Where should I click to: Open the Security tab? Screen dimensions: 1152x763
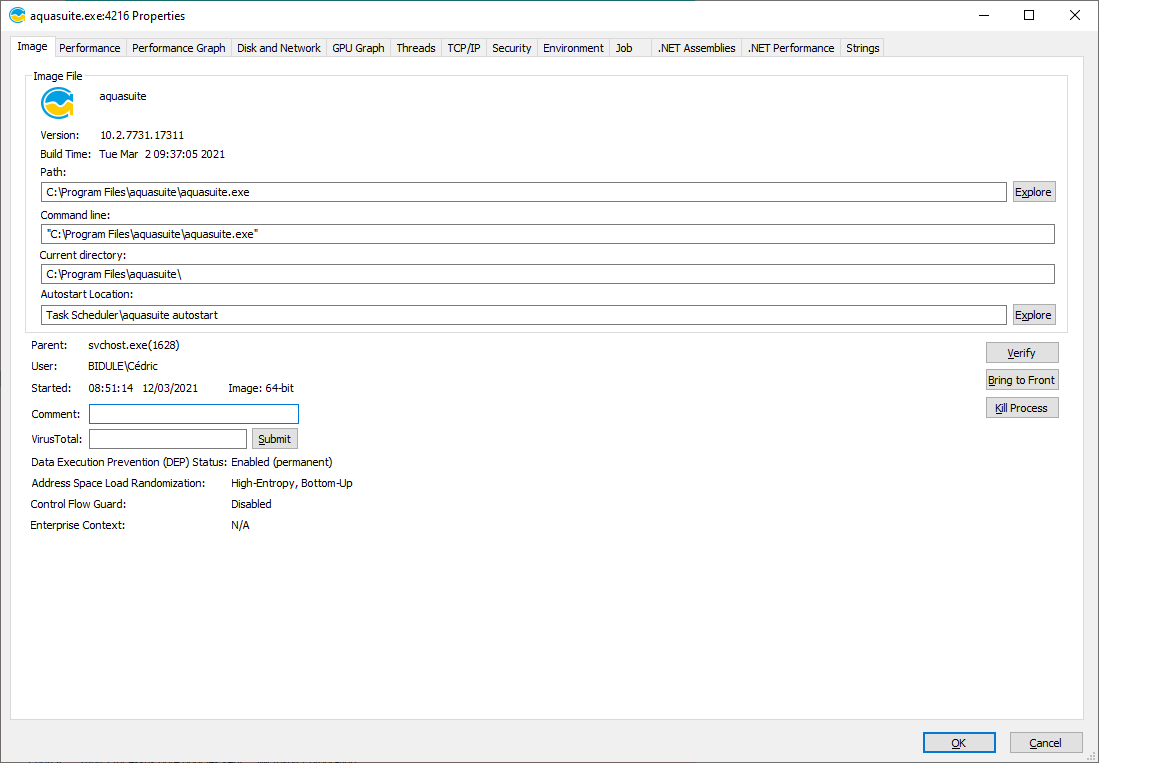(x=511, y=48)
